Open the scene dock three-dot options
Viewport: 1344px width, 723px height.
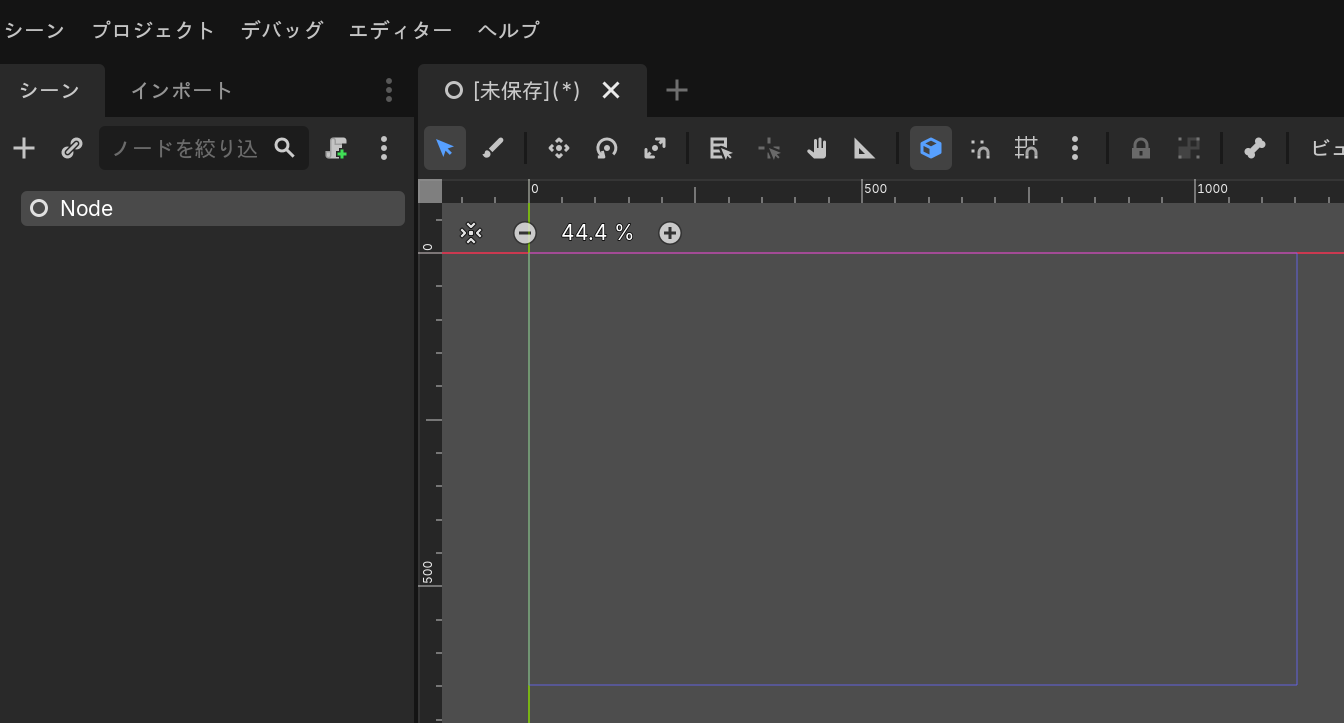pos(389,90)
